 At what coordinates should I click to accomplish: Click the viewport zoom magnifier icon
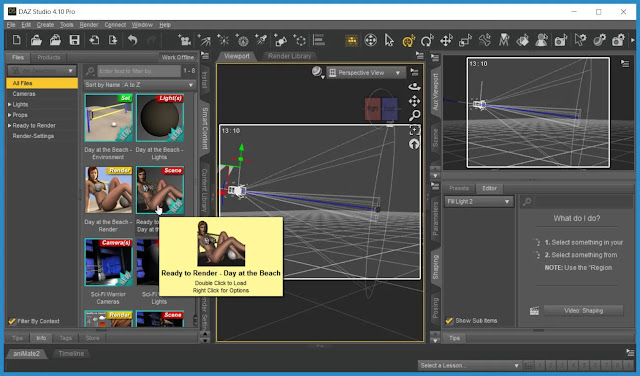[414, 116]
